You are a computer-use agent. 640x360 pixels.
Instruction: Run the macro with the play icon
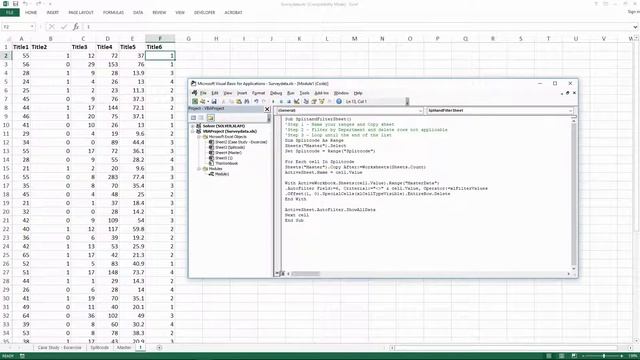coord(273,101)
